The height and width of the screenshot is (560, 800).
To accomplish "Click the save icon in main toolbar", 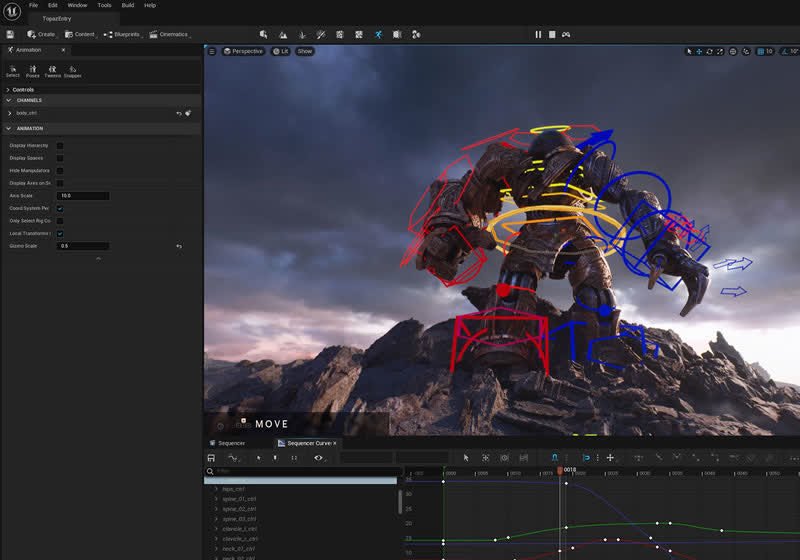I will click(10, 34).
